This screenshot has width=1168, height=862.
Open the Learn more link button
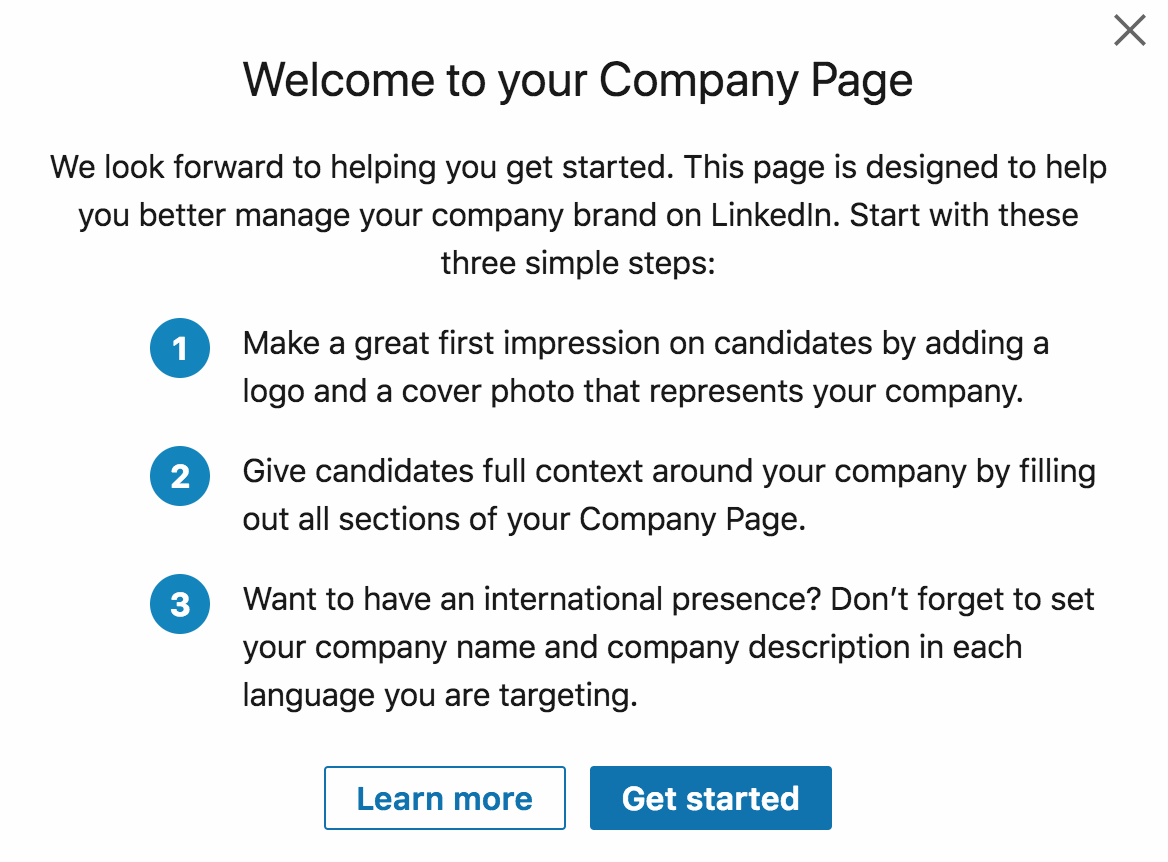click(445, 798)
